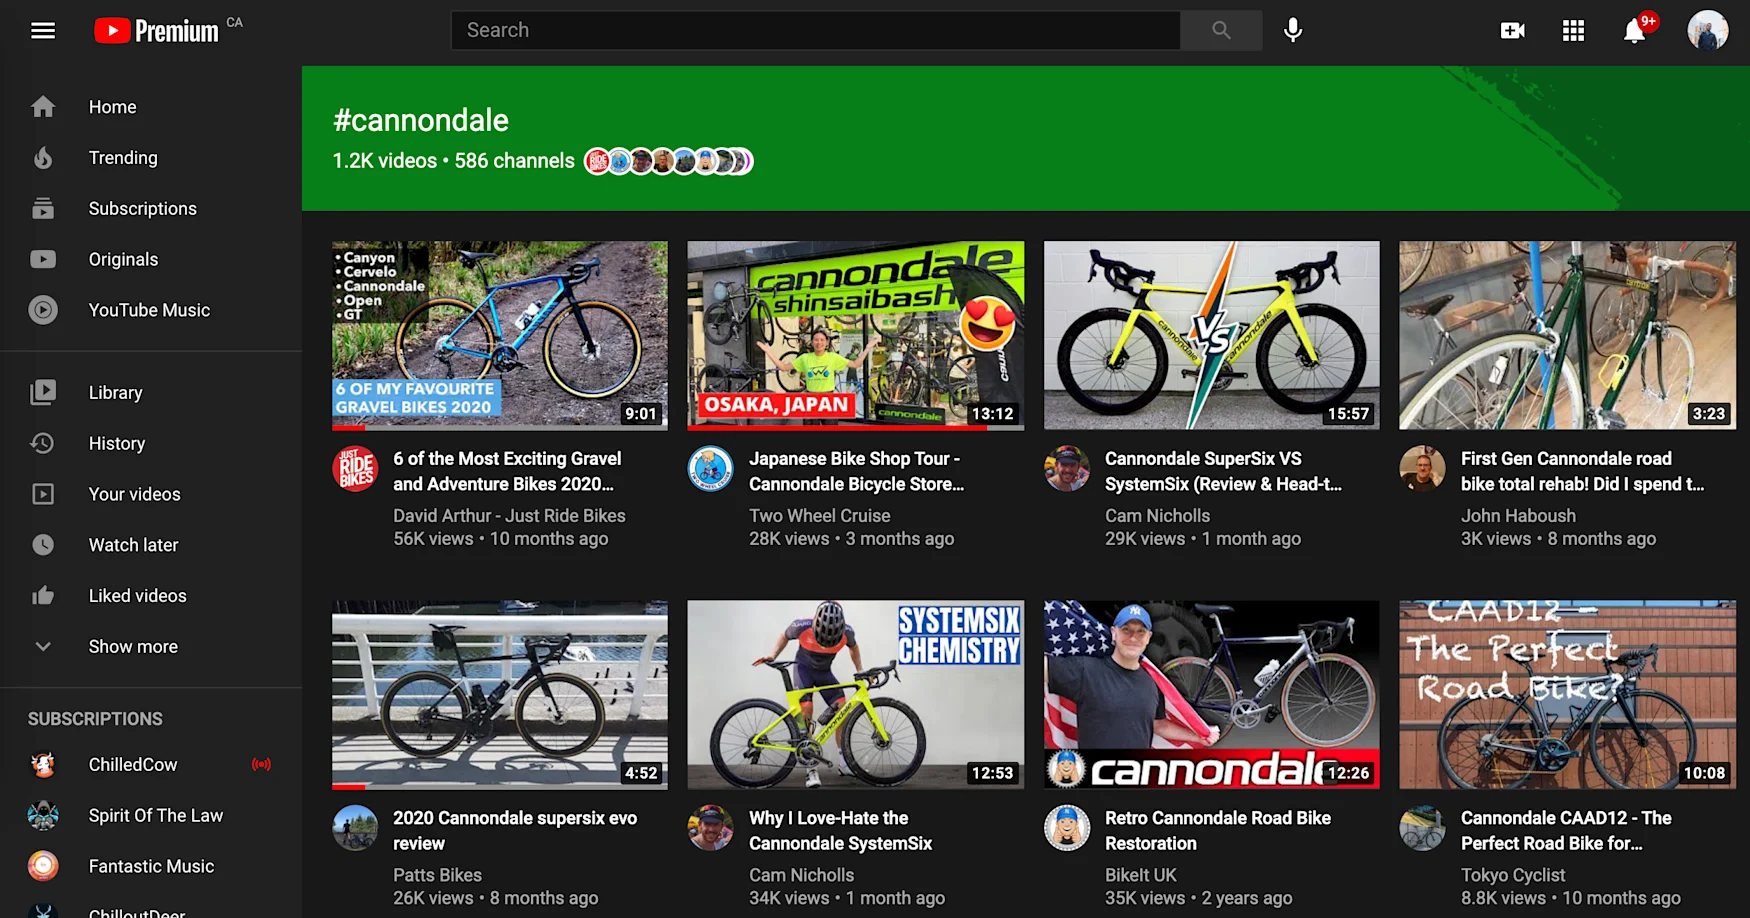The image size is (1750, 918).
Task: Play the SuperSix VS SystemSix thumbnail
Action: tap(1211, 335)
